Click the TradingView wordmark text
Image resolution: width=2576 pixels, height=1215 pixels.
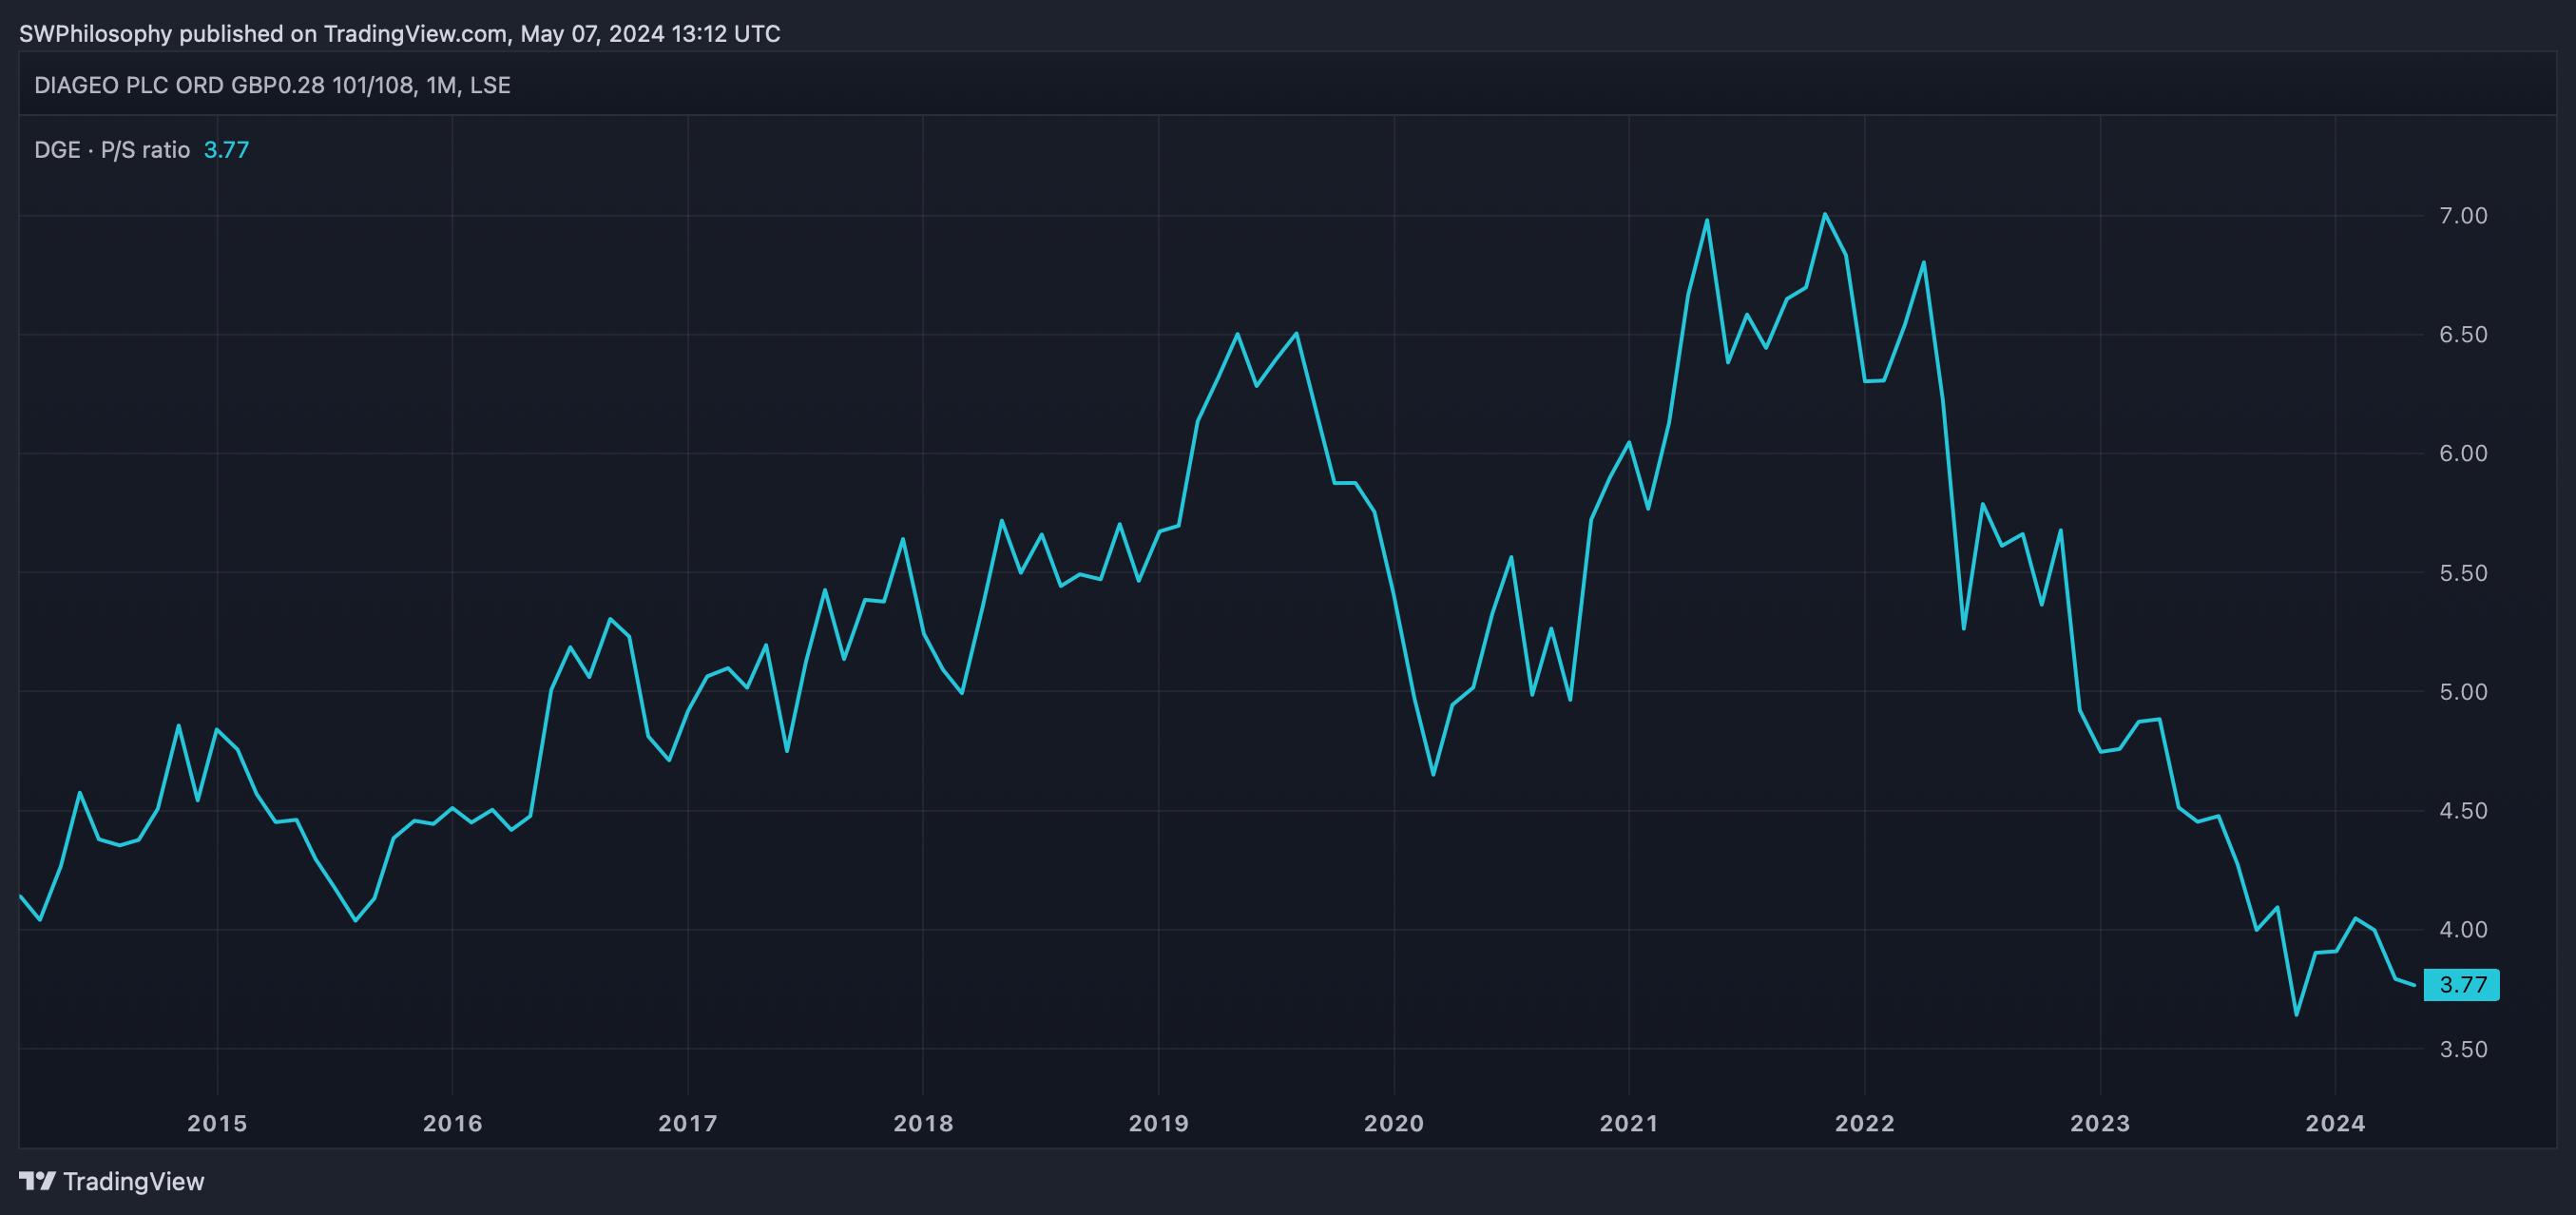(x=133, y=1181)
